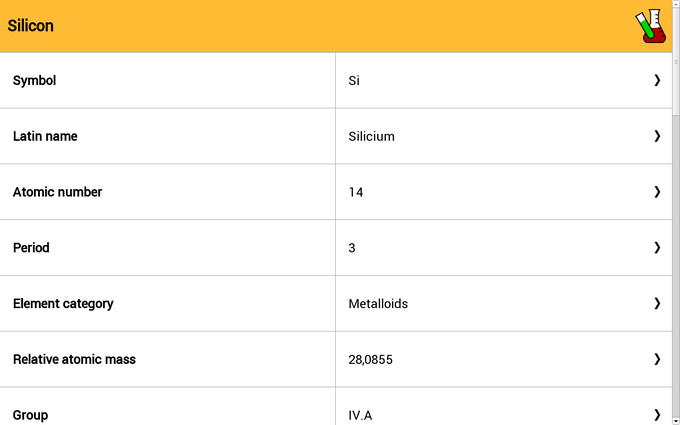This screenshot has height=425, width=680.
Task: Open the chevron next to 28,0855
Action: point(657,359)
